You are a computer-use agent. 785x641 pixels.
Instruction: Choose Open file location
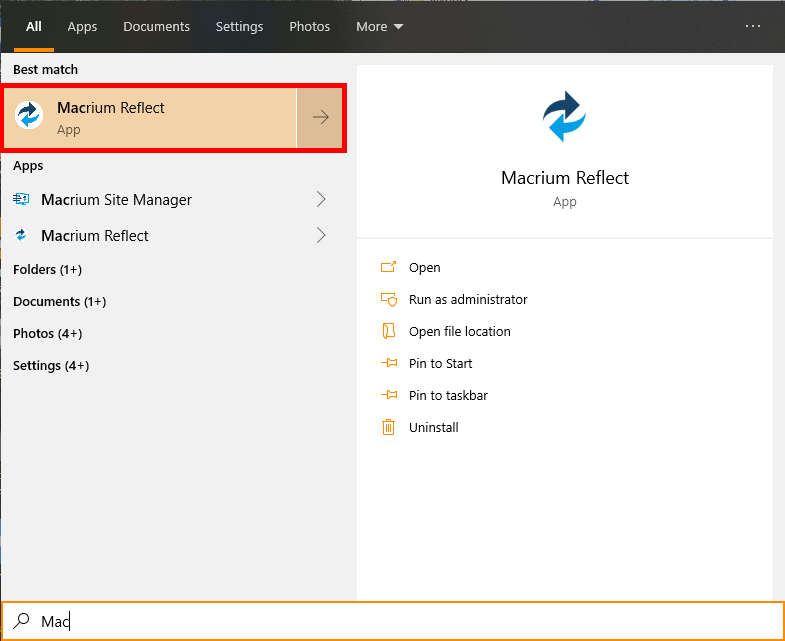tap(460, 332)
